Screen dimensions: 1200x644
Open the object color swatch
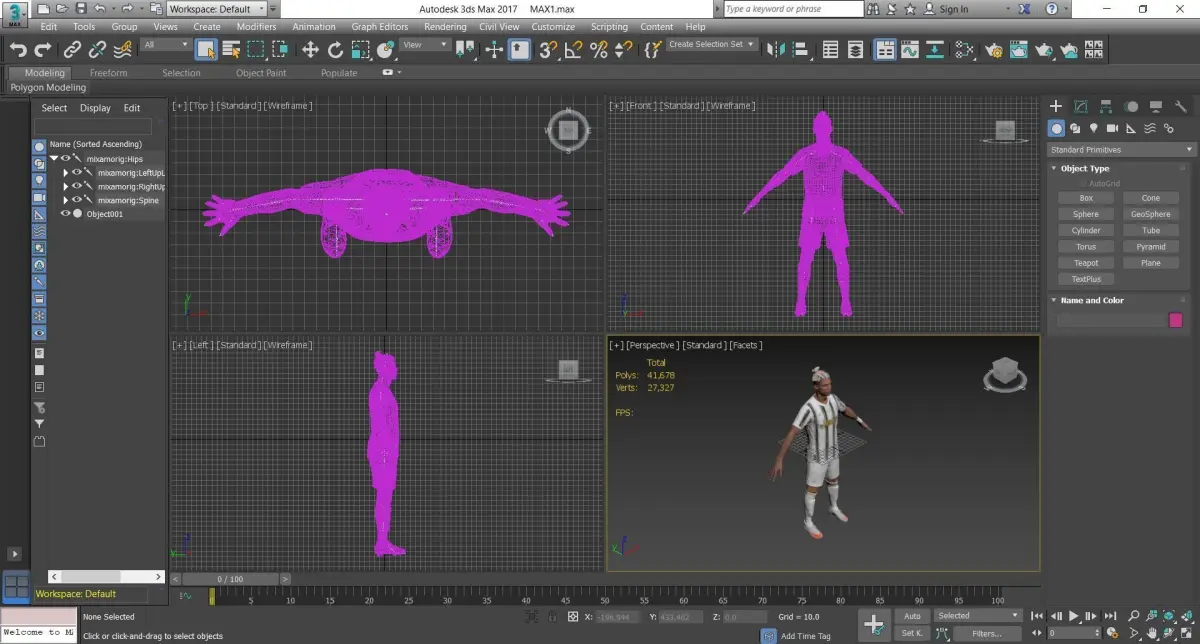(1176, 320)
